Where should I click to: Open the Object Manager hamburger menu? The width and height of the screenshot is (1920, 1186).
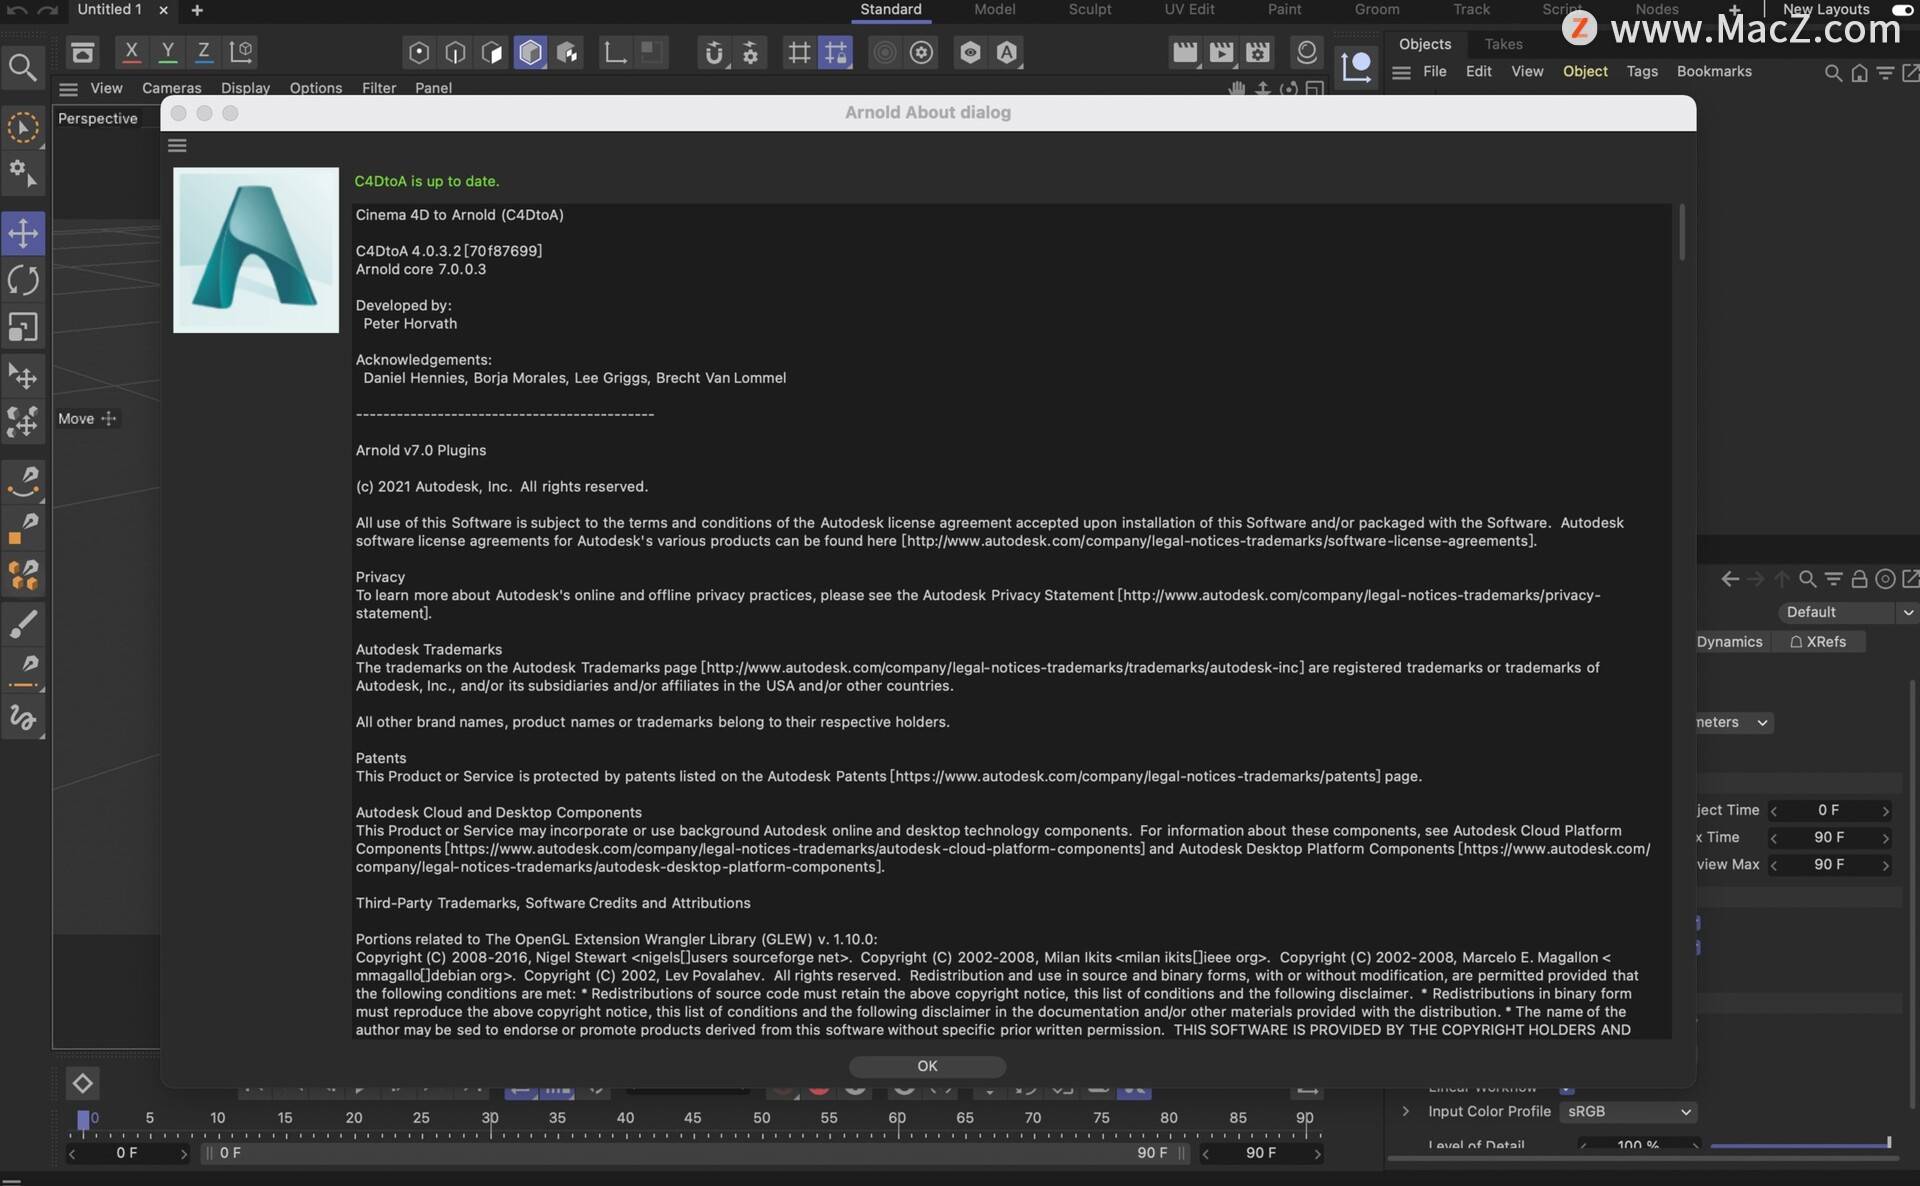tap(1401, 73)
